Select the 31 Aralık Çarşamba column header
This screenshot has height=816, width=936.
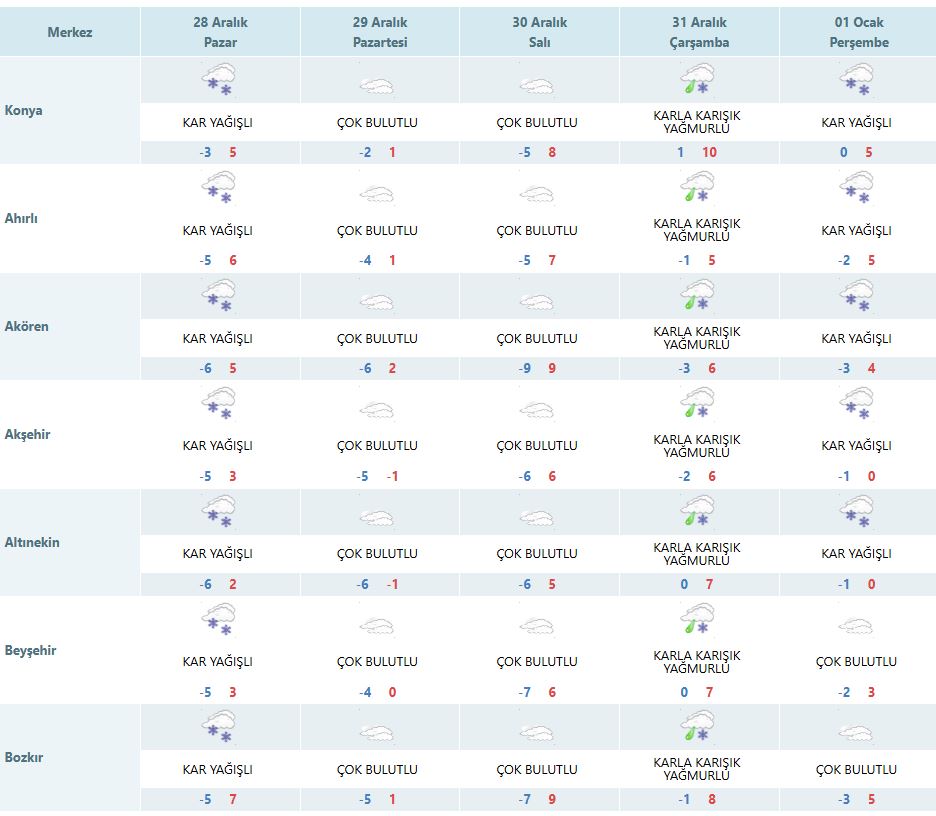point(699,33)
